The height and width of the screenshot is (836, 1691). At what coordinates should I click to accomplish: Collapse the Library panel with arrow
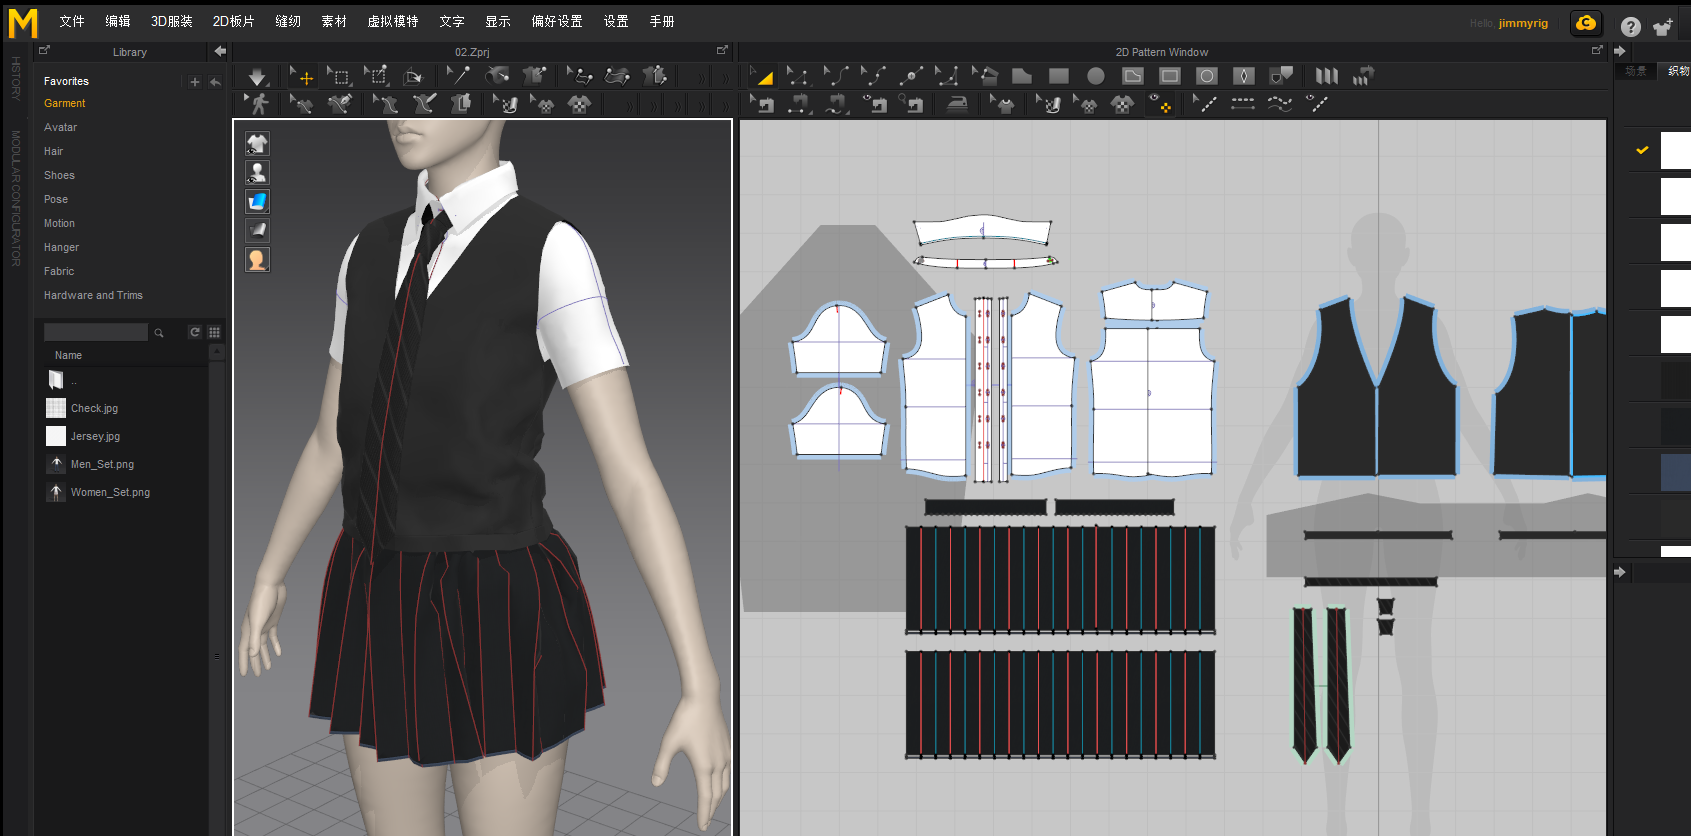220,51
